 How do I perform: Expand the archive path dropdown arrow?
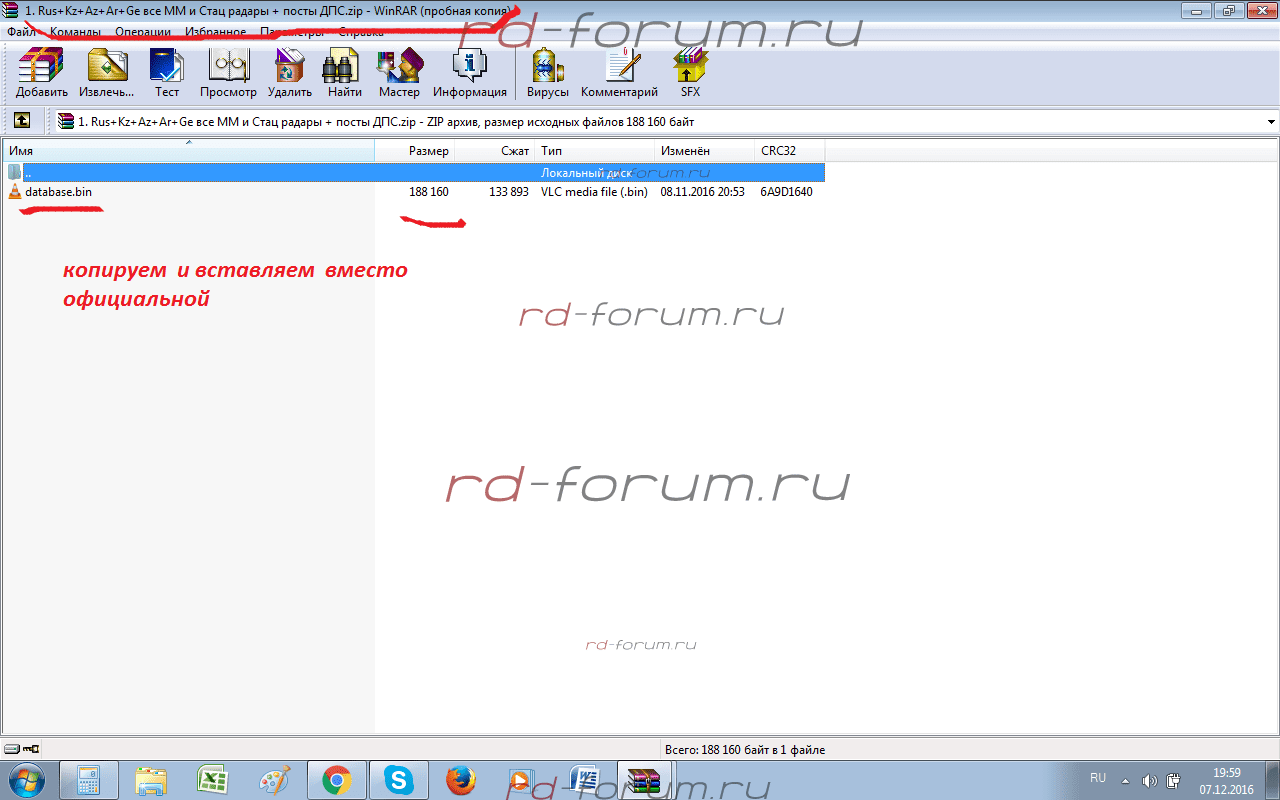coord(1271,122)
